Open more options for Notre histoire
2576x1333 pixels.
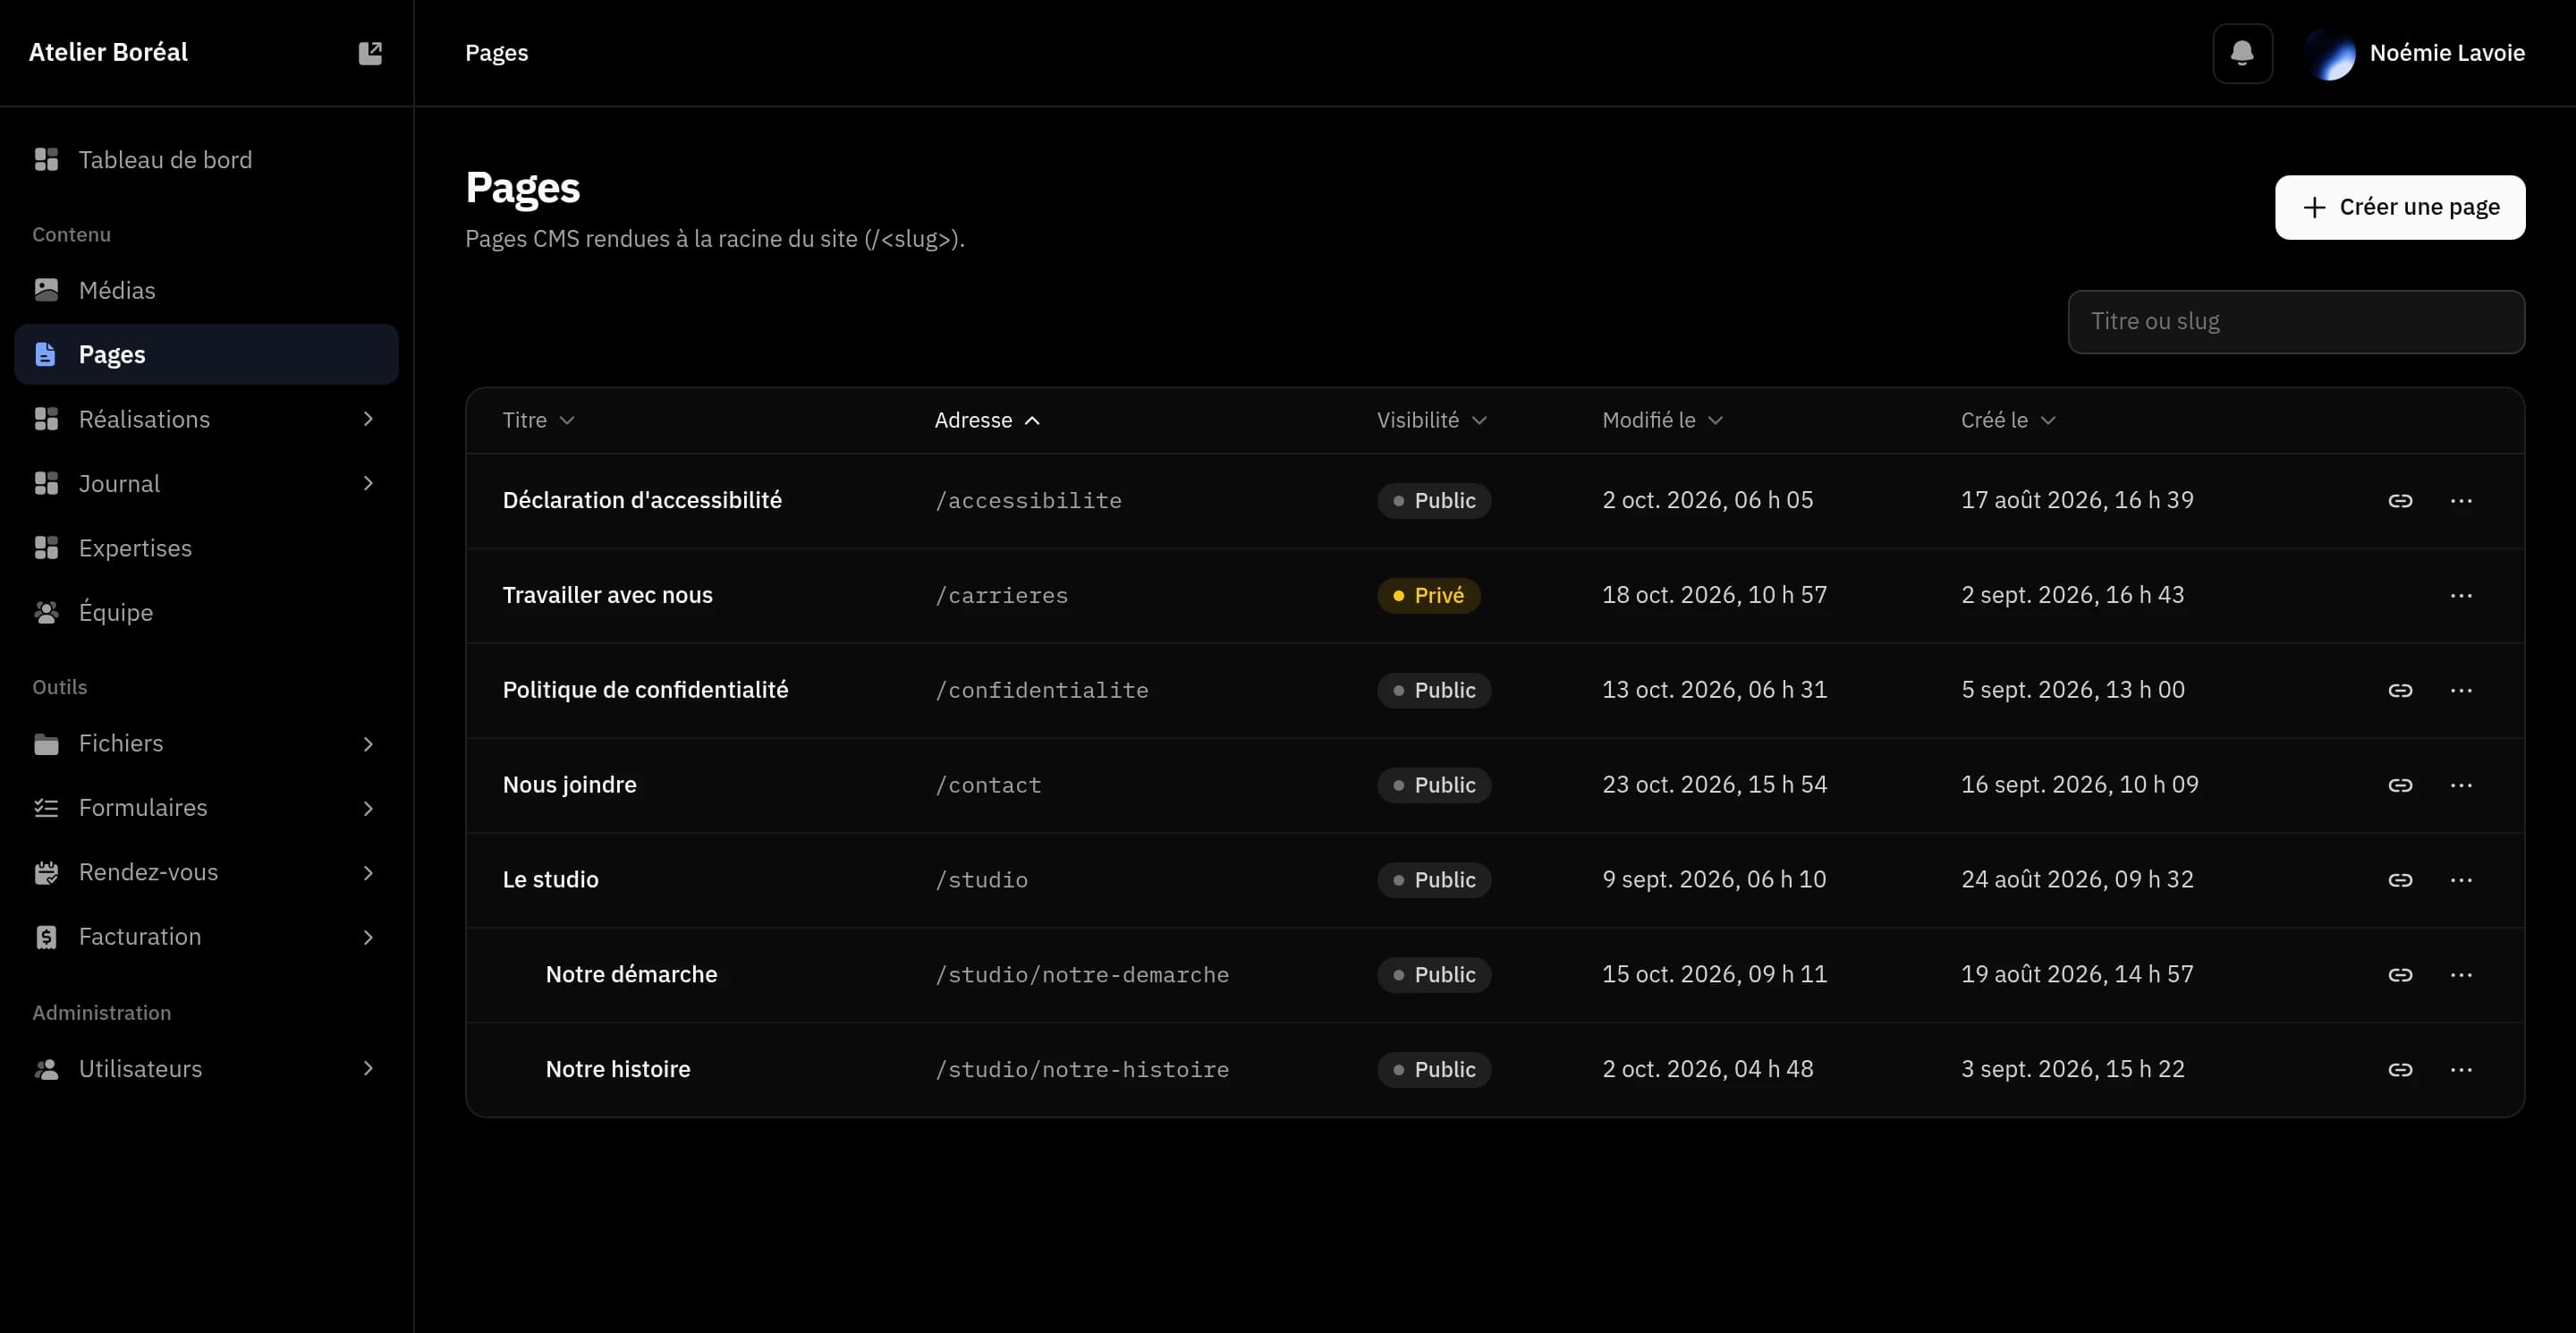(2461, 1069)
